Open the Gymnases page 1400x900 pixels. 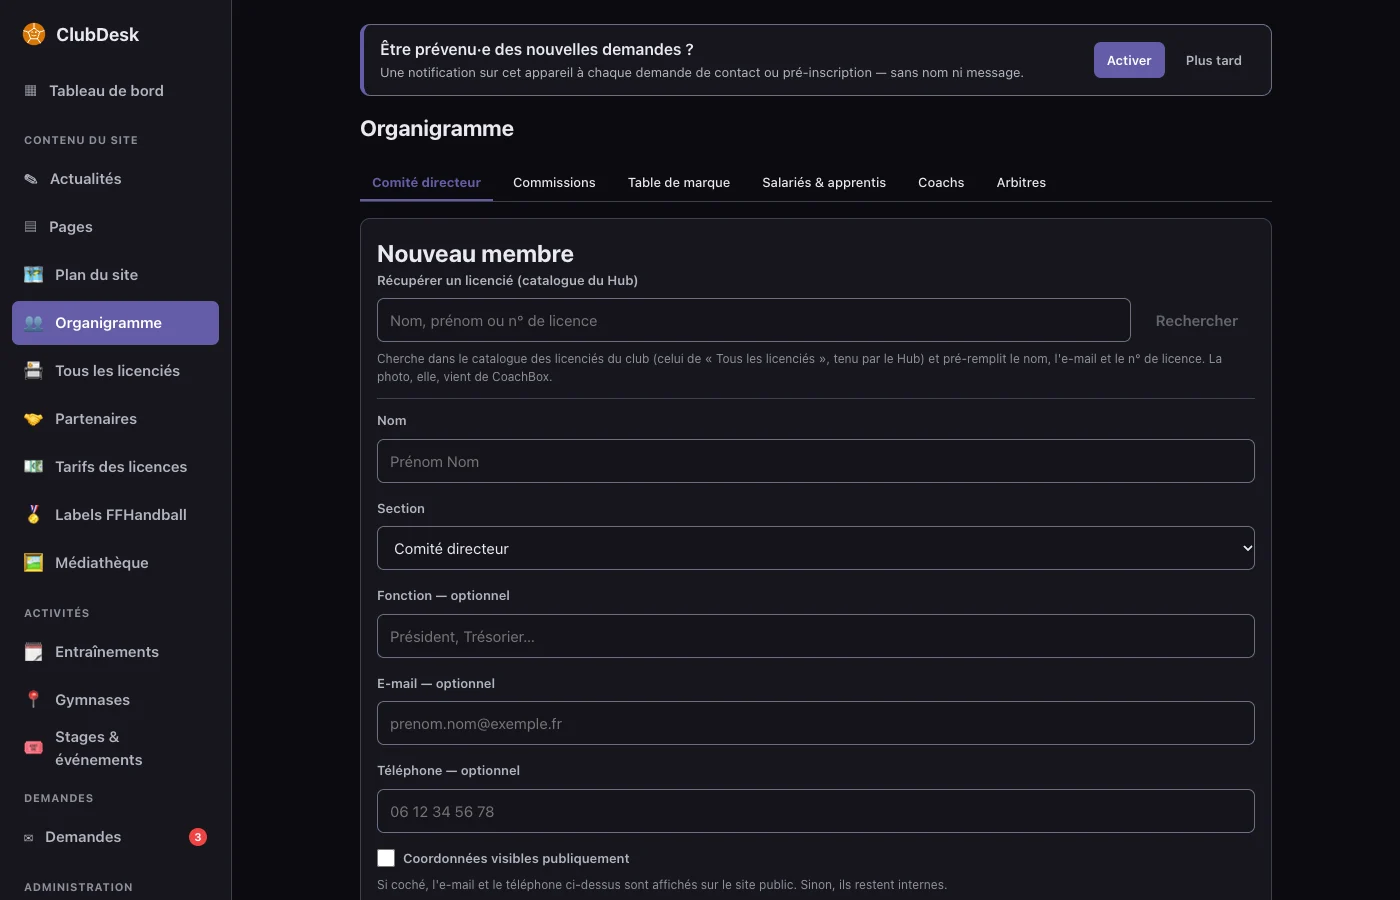point(116,700)
